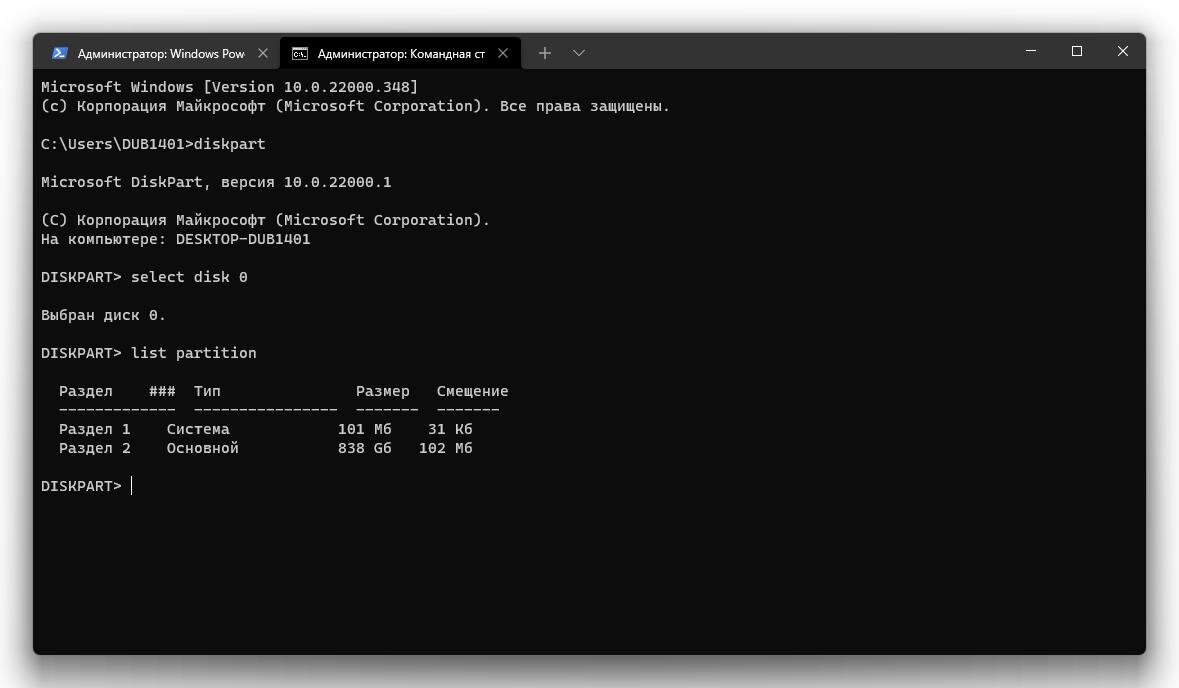
Task: Click the Microsoft Windows version line
Action: click(230, 86)
